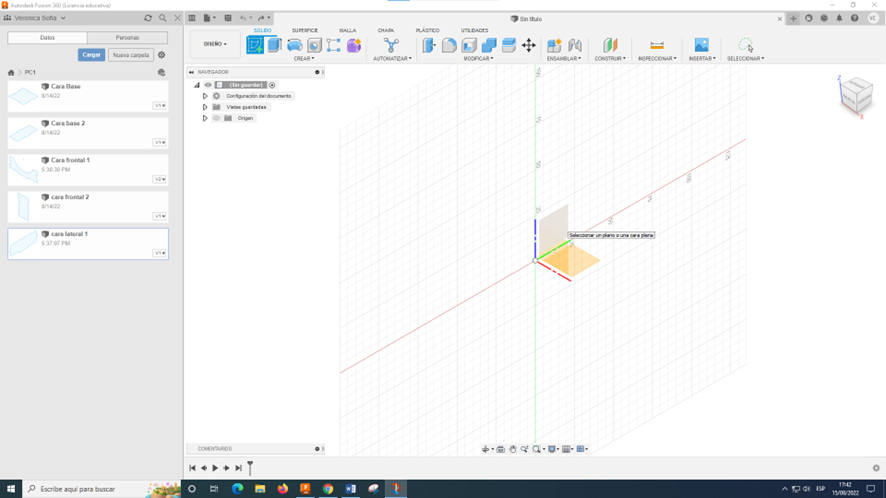The image size is (886, 498).
Task: Click the Joint tool icon
Action: pos(575,45)
